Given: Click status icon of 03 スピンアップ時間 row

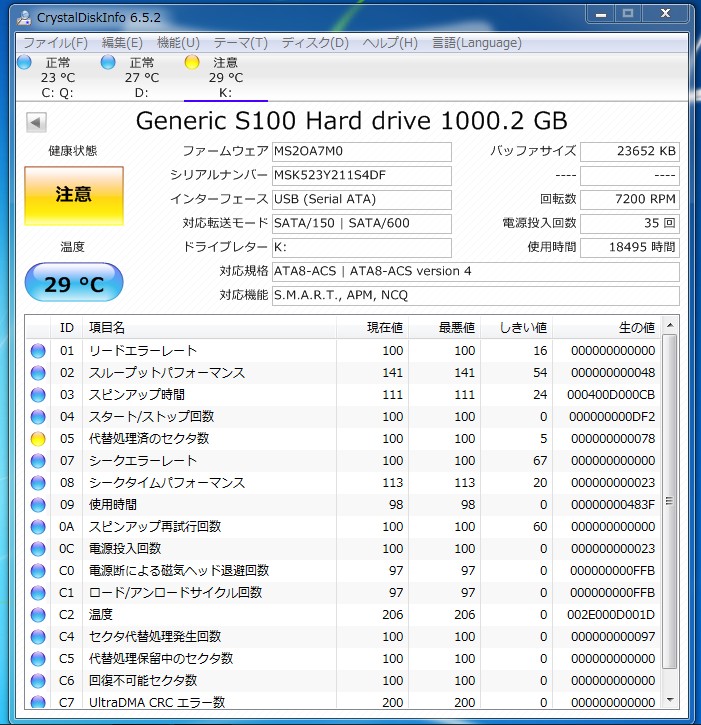Looking at the screenshot, I should pyautogui.click(x=38, y=395).
